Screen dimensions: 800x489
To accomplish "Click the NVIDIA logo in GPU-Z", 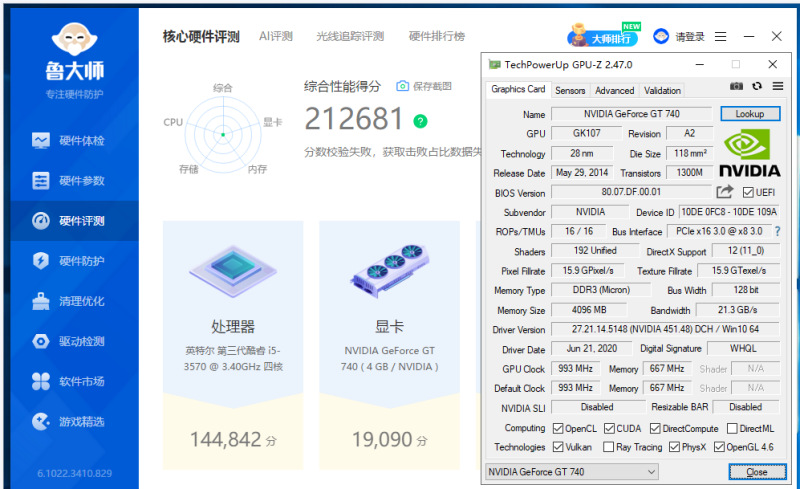I will (749, 153).
